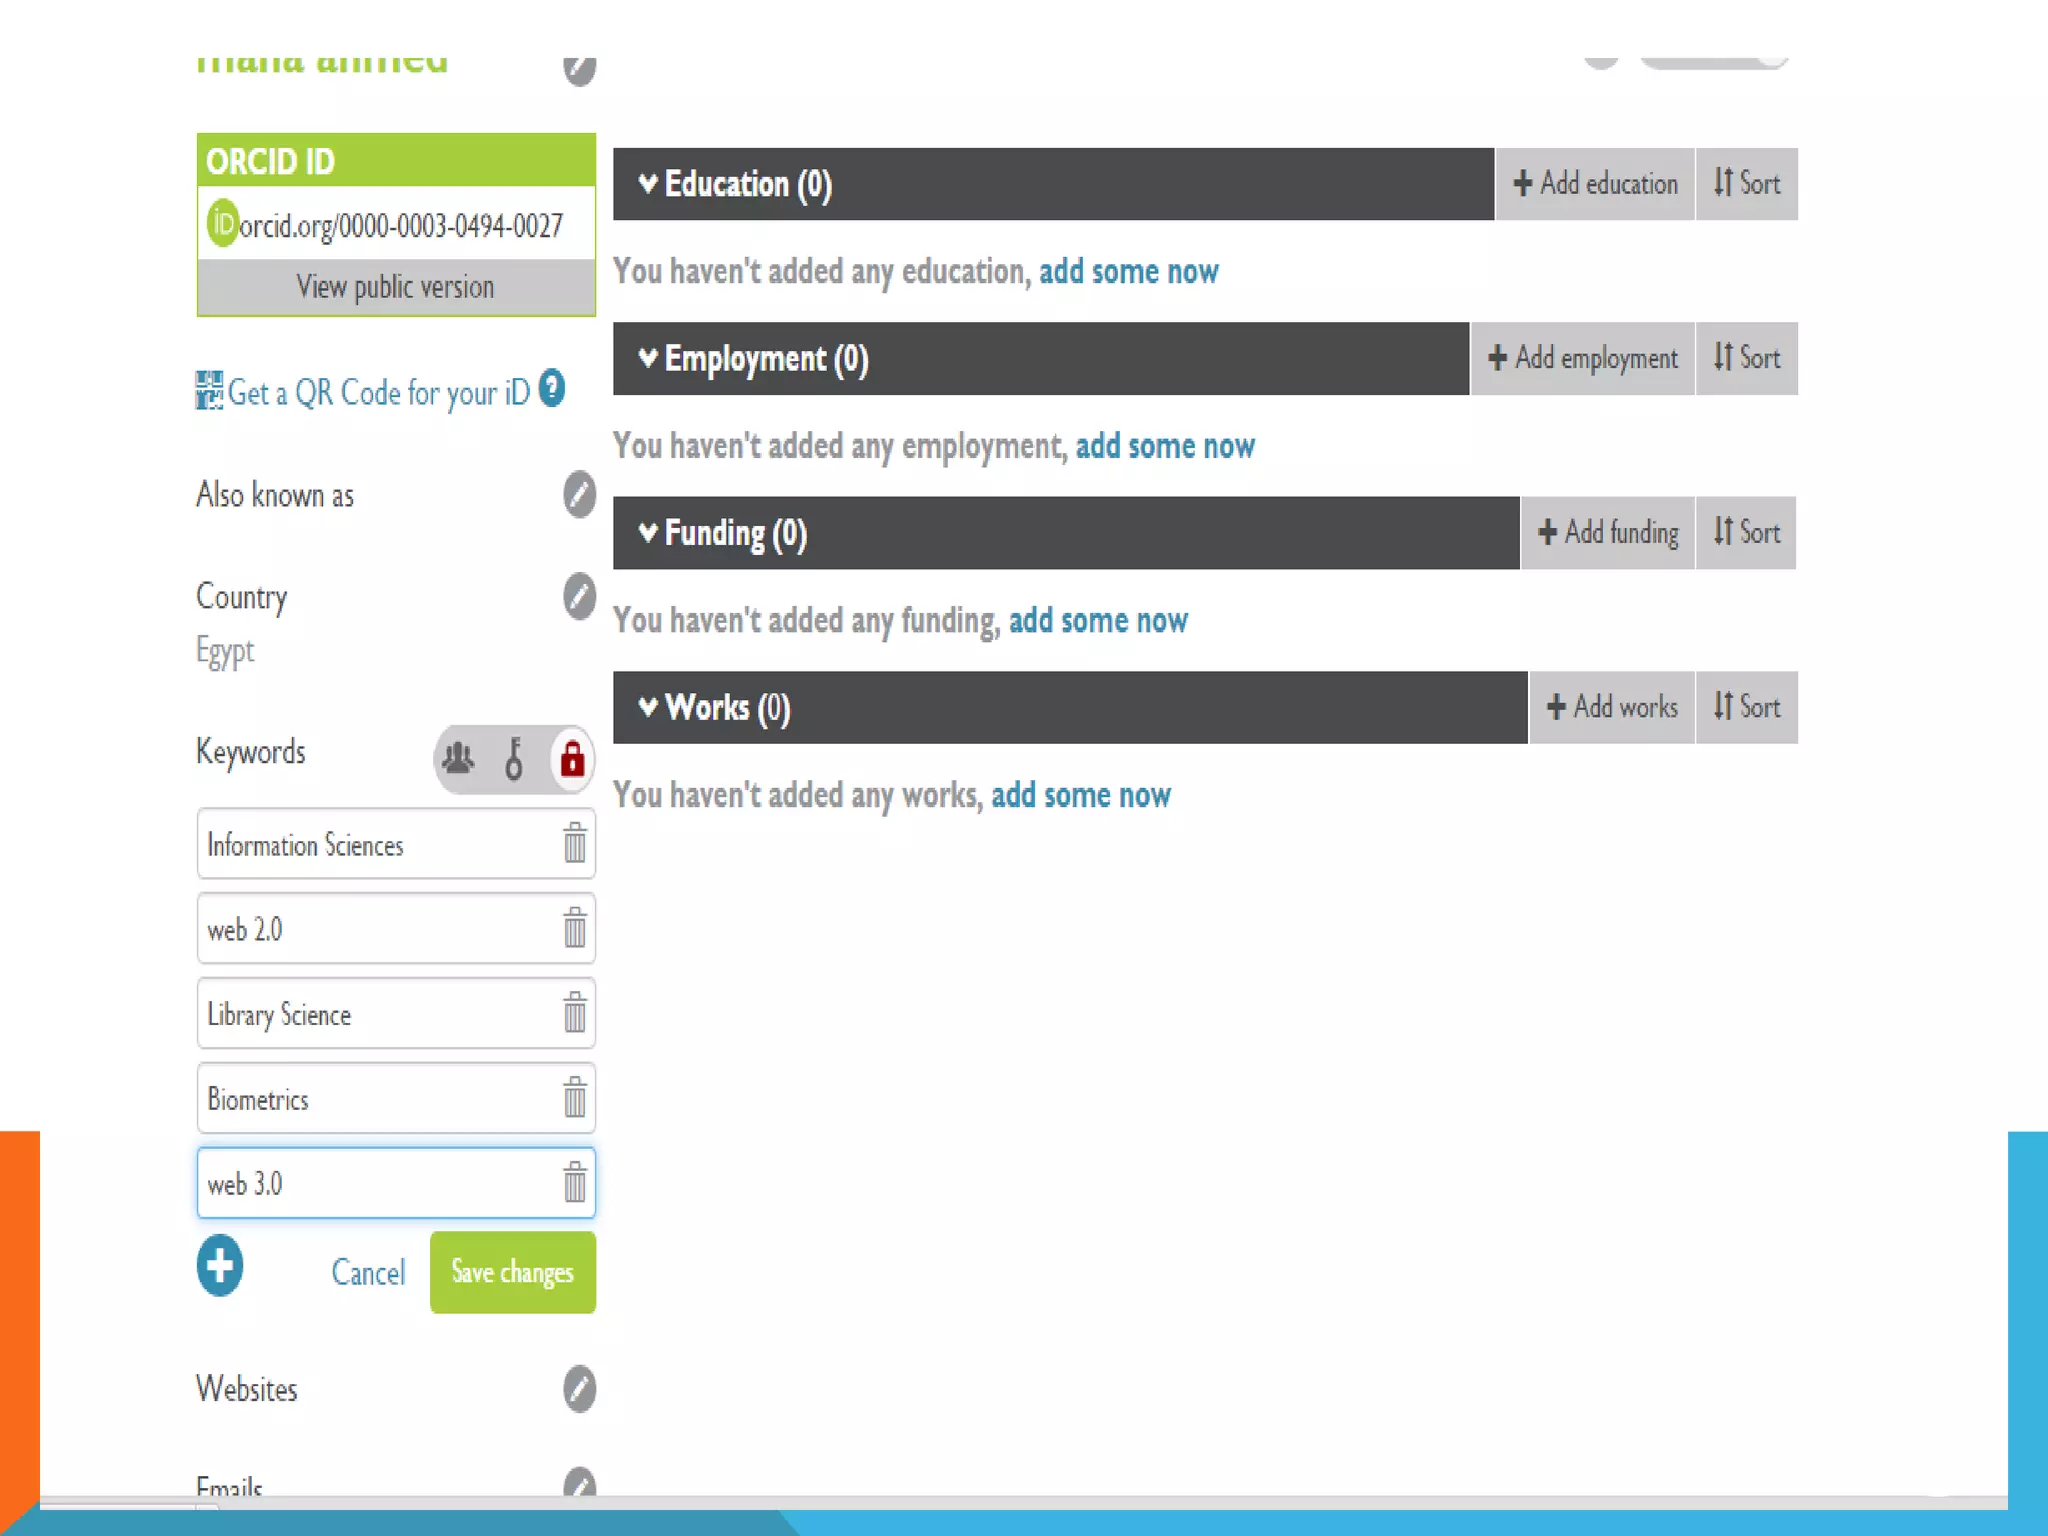2048x1536 pixels.
Task: Click the blue plus add-keyword icon
Action: pyautogui.click(x=220, y=1265)
